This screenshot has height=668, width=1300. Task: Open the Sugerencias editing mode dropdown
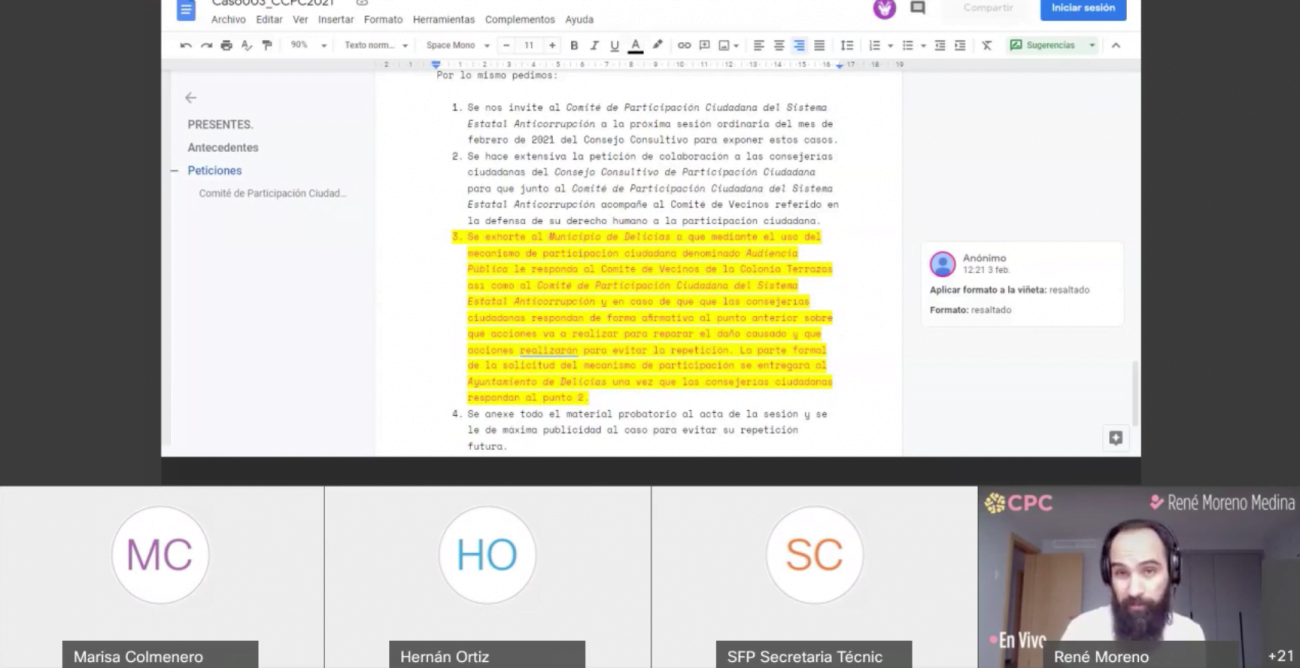tap(1053, 45)
